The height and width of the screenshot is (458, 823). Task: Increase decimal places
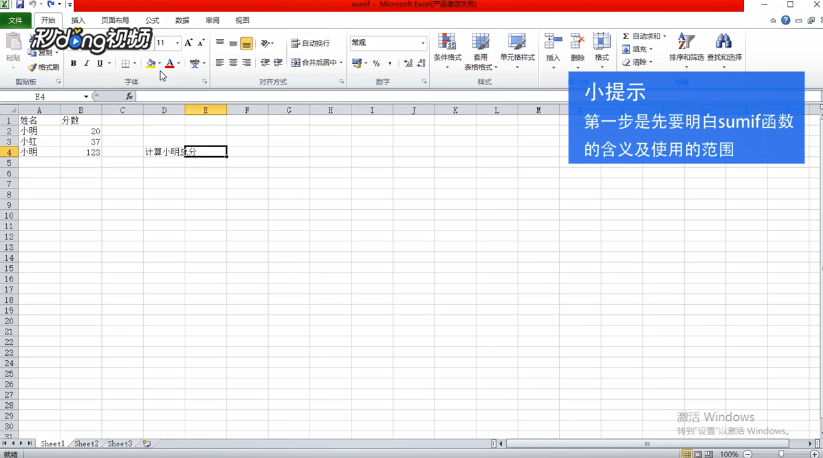[x=408, y=63]
